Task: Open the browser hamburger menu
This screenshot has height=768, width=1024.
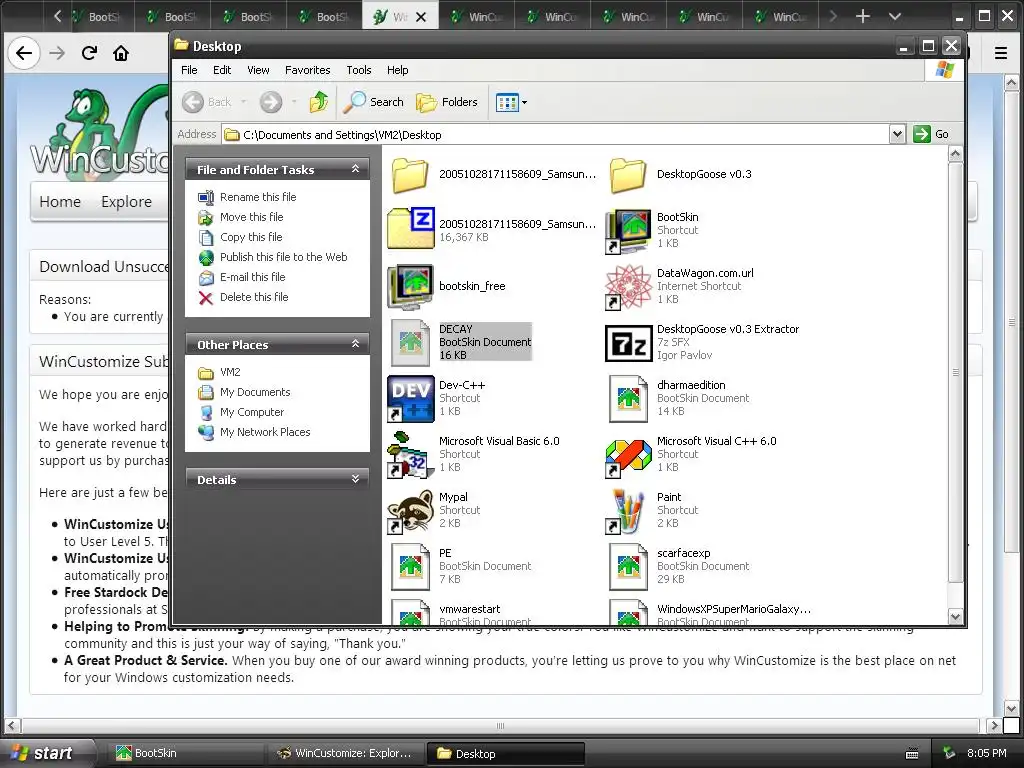Action: click(1000, 53)
